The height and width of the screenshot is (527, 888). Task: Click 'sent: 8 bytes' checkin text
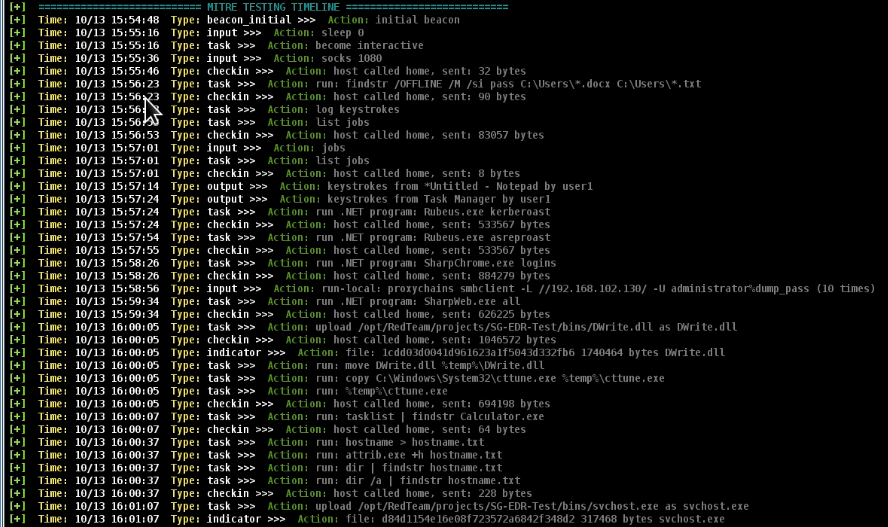coord(481,174)
